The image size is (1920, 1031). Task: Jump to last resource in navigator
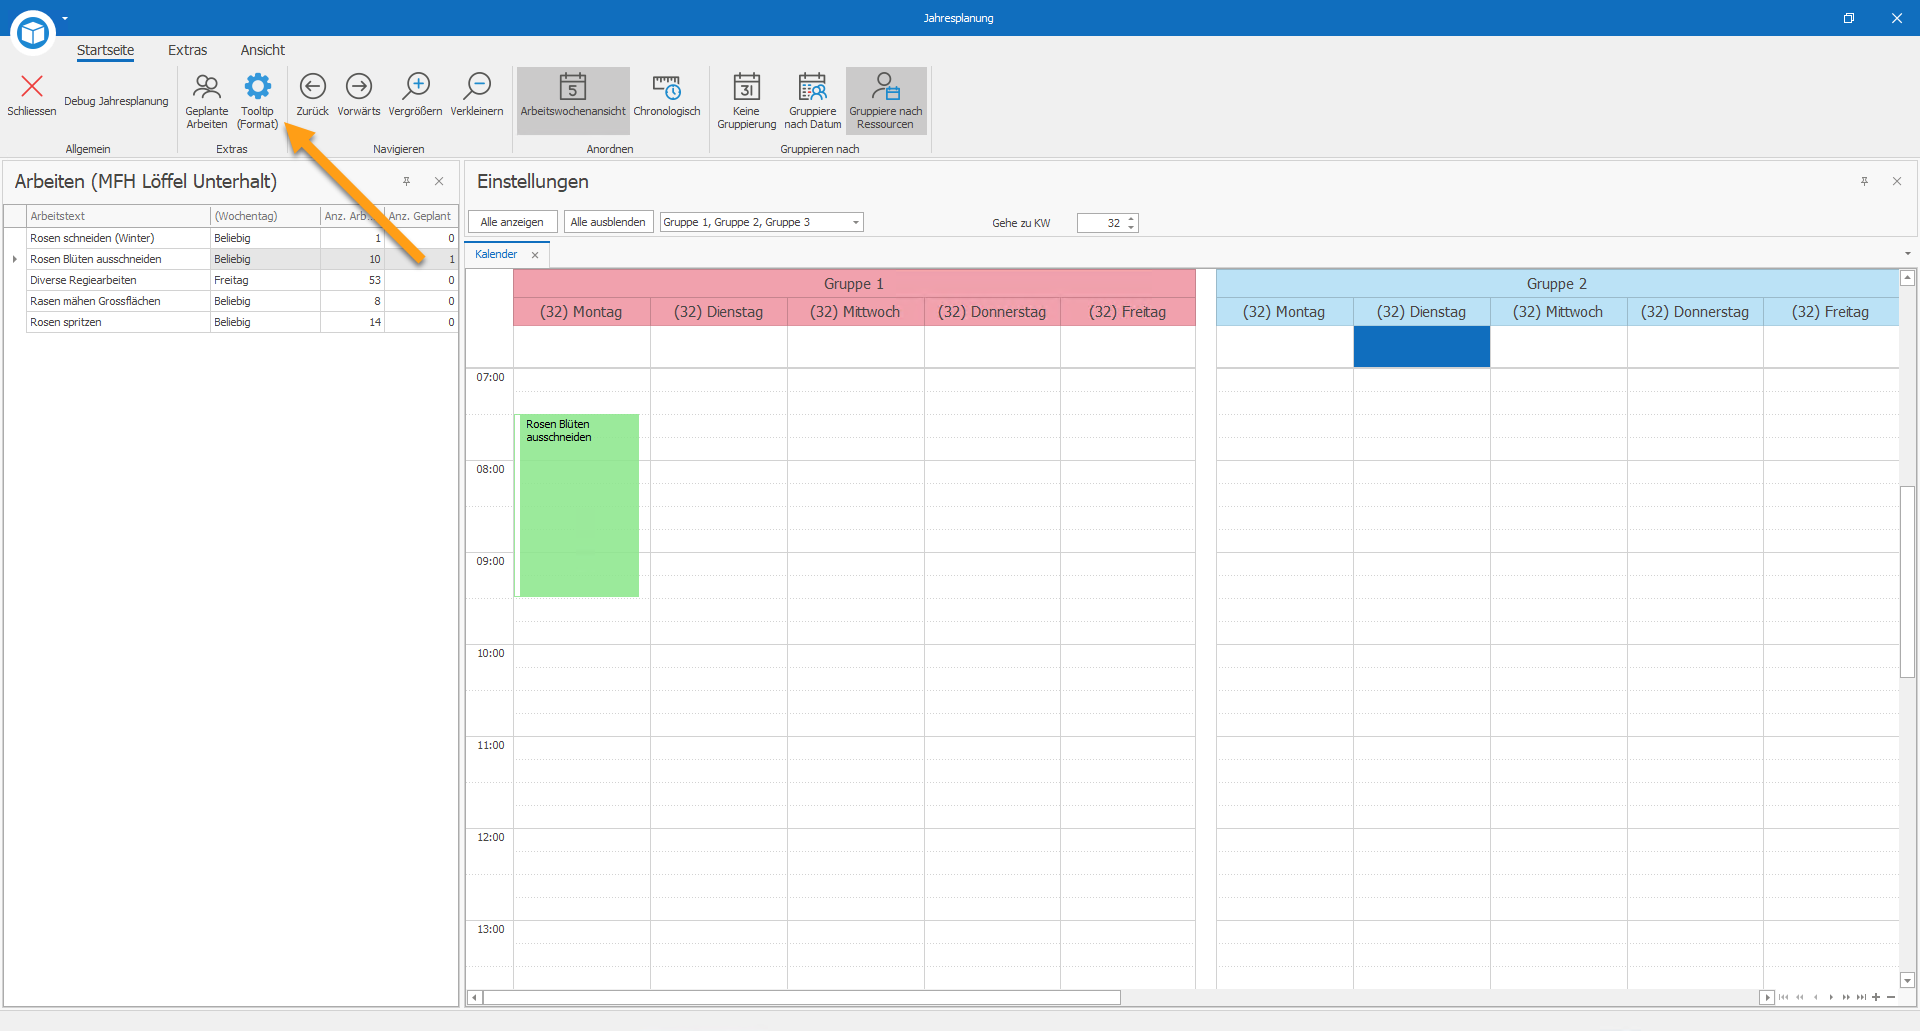tap(1861, 997)
